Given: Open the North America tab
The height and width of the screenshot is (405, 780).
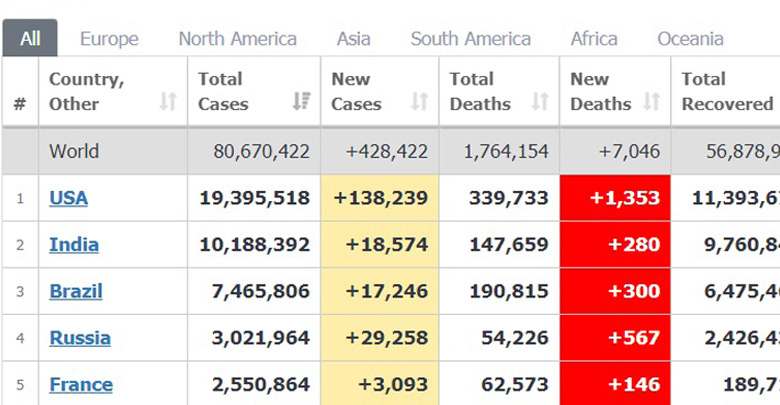Looking at the screenshot, I should click(x=237, y=39).
